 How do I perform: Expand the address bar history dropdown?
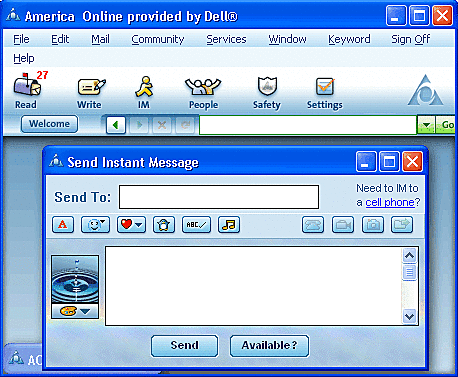point(426,125)
